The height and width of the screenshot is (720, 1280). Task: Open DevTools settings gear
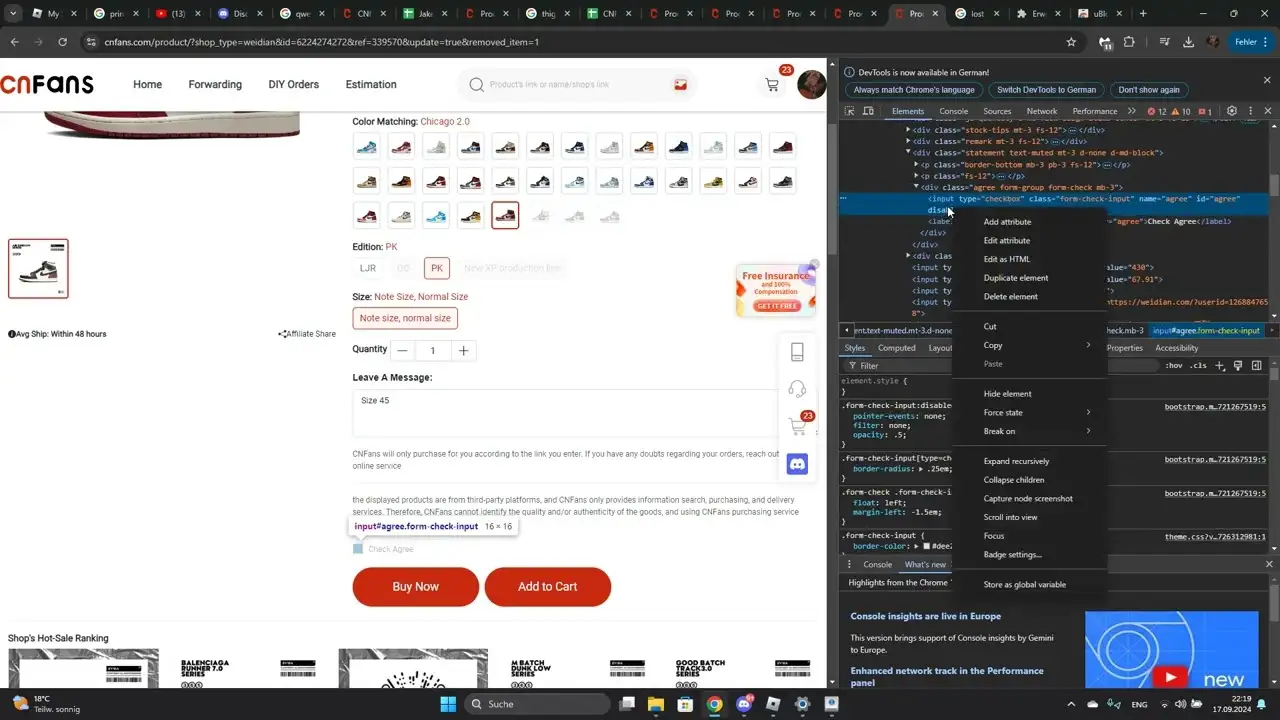(1232, 111)
